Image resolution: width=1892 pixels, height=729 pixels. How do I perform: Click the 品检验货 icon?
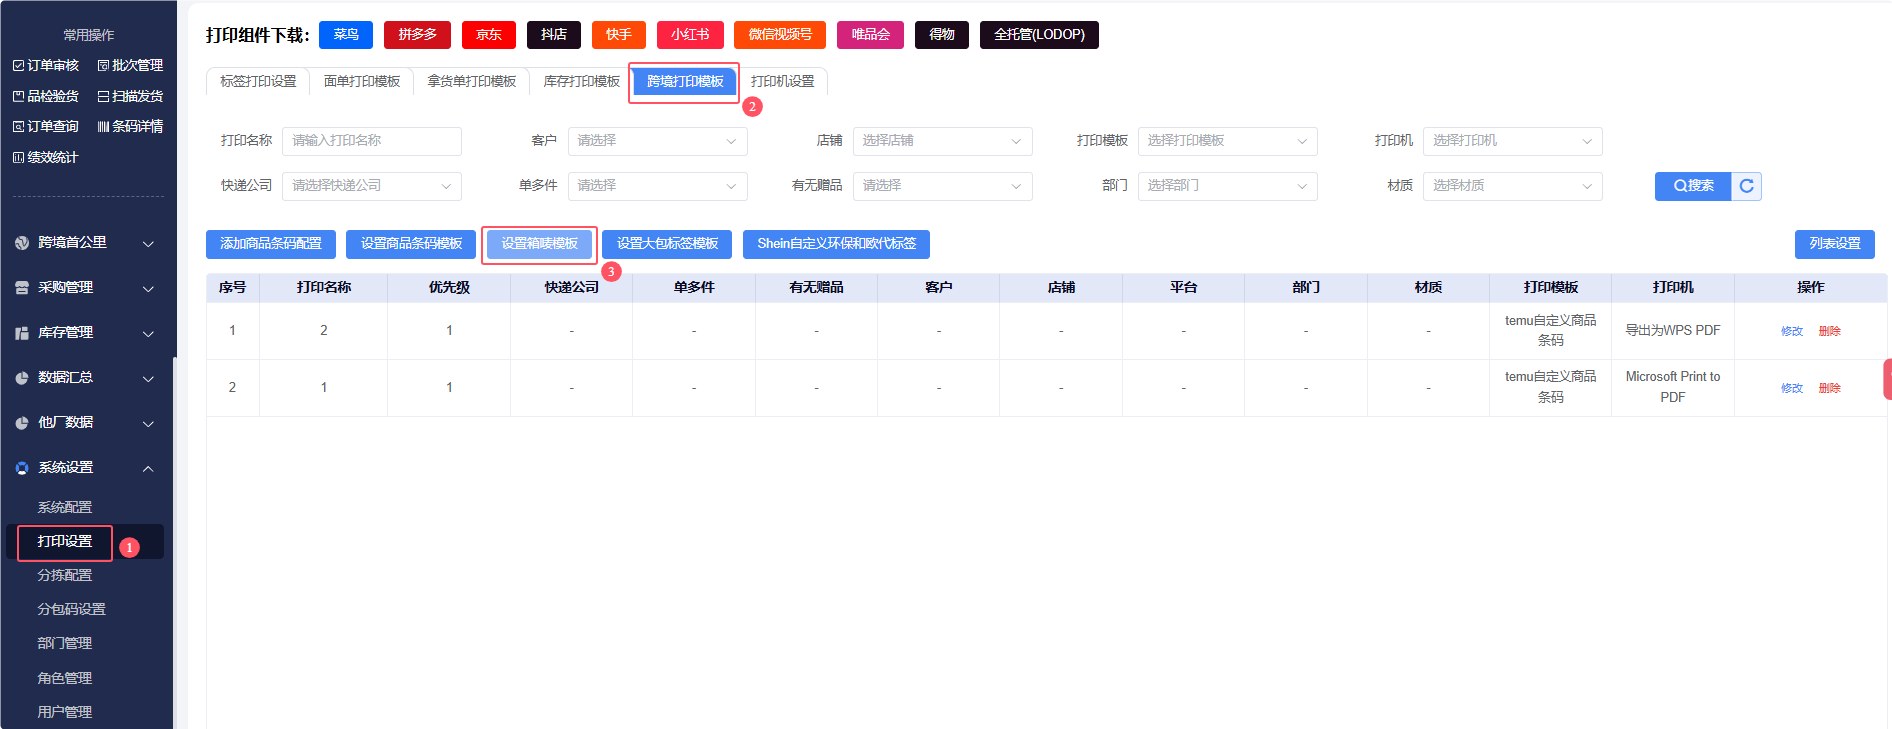point(18,97)
